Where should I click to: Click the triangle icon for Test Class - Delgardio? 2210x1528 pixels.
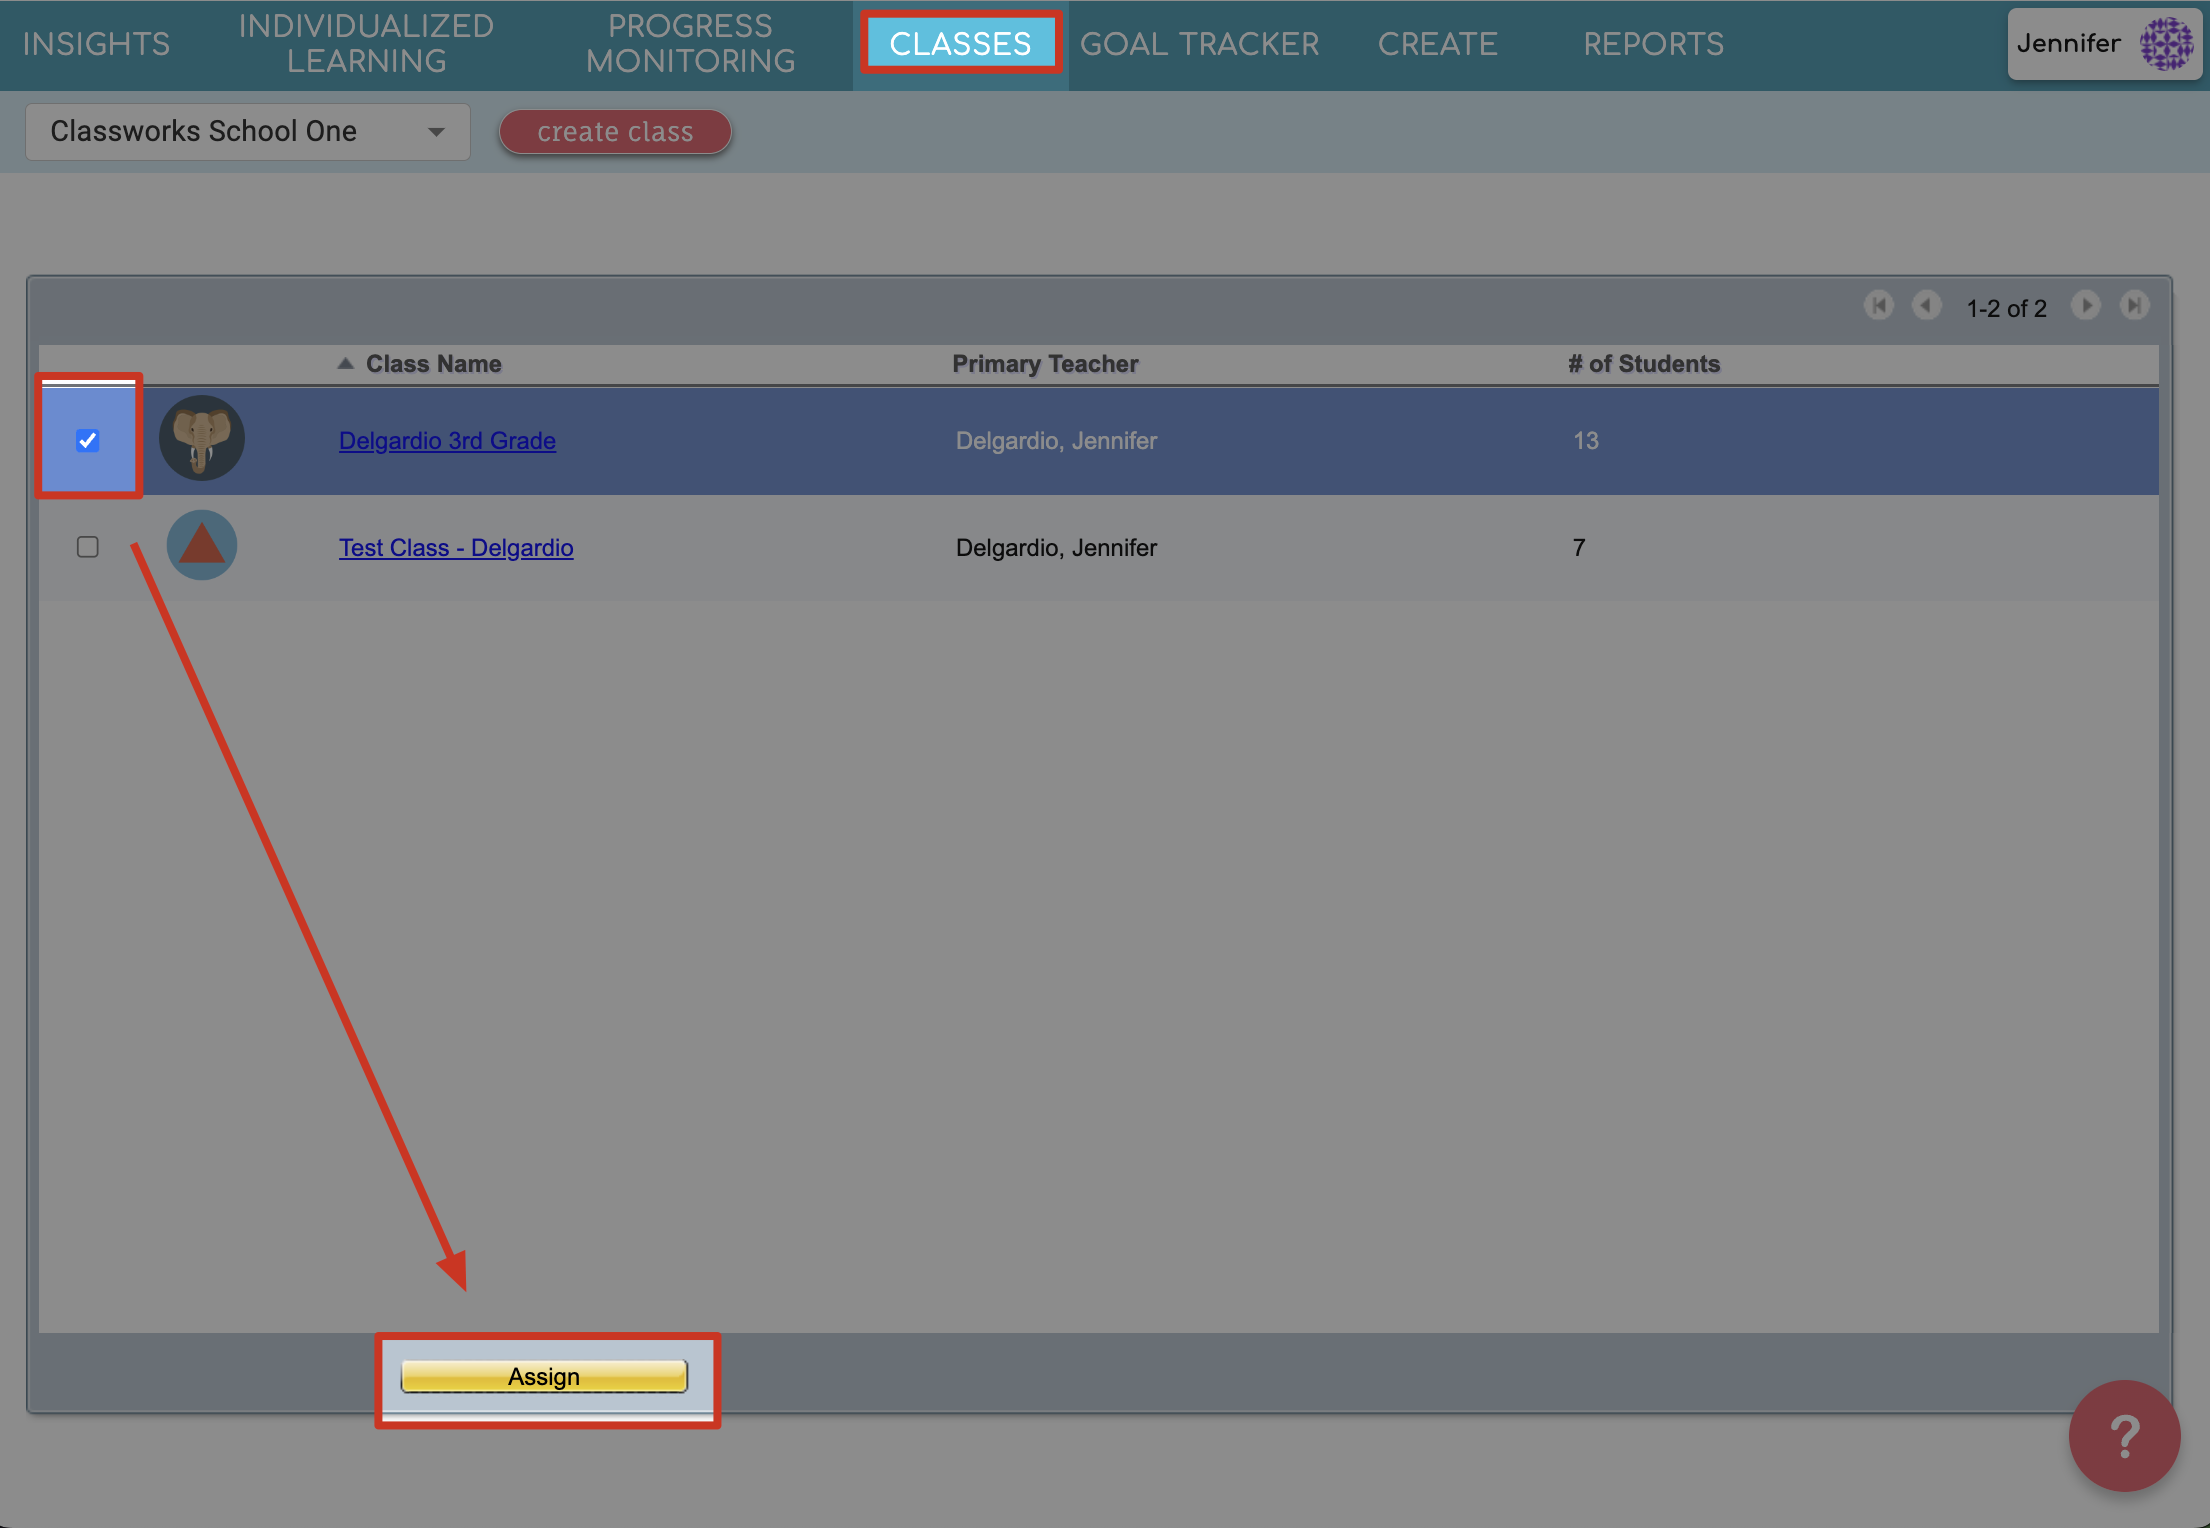click(x=201, y=545)
